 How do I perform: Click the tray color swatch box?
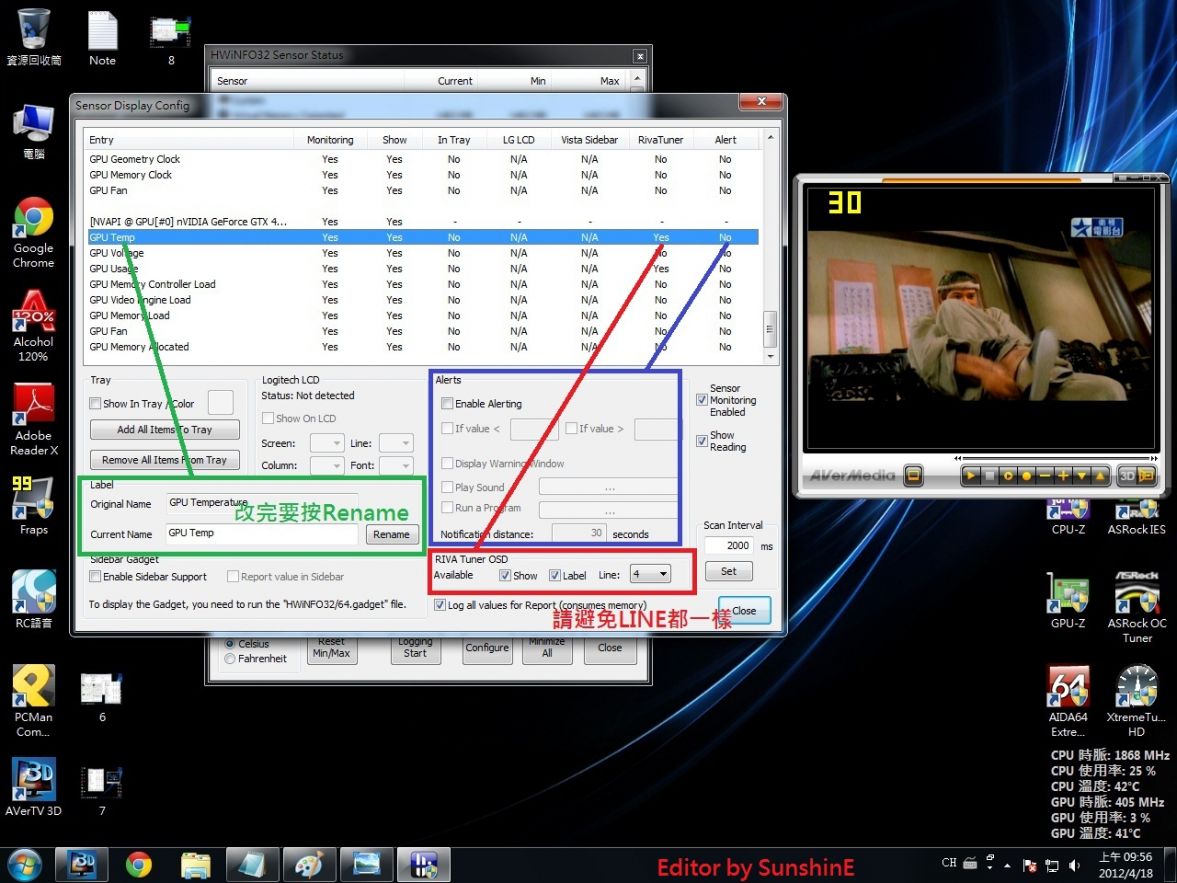[x=220, y=402]
